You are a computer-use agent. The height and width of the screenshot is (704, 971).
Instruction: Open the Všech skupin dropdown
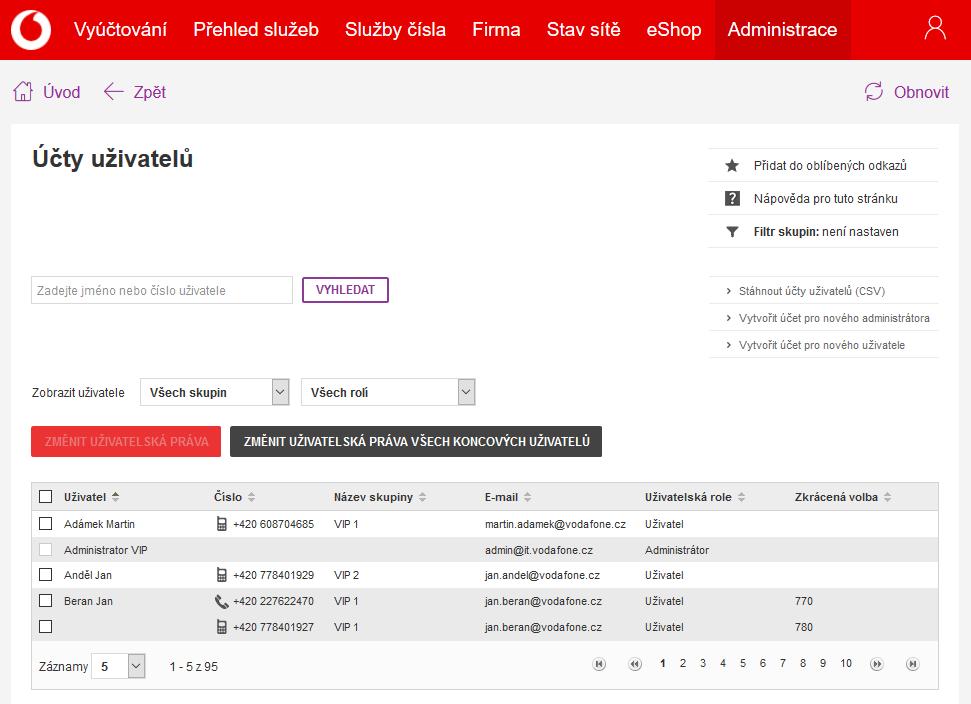pyautogui.click(x=215, y=392)
